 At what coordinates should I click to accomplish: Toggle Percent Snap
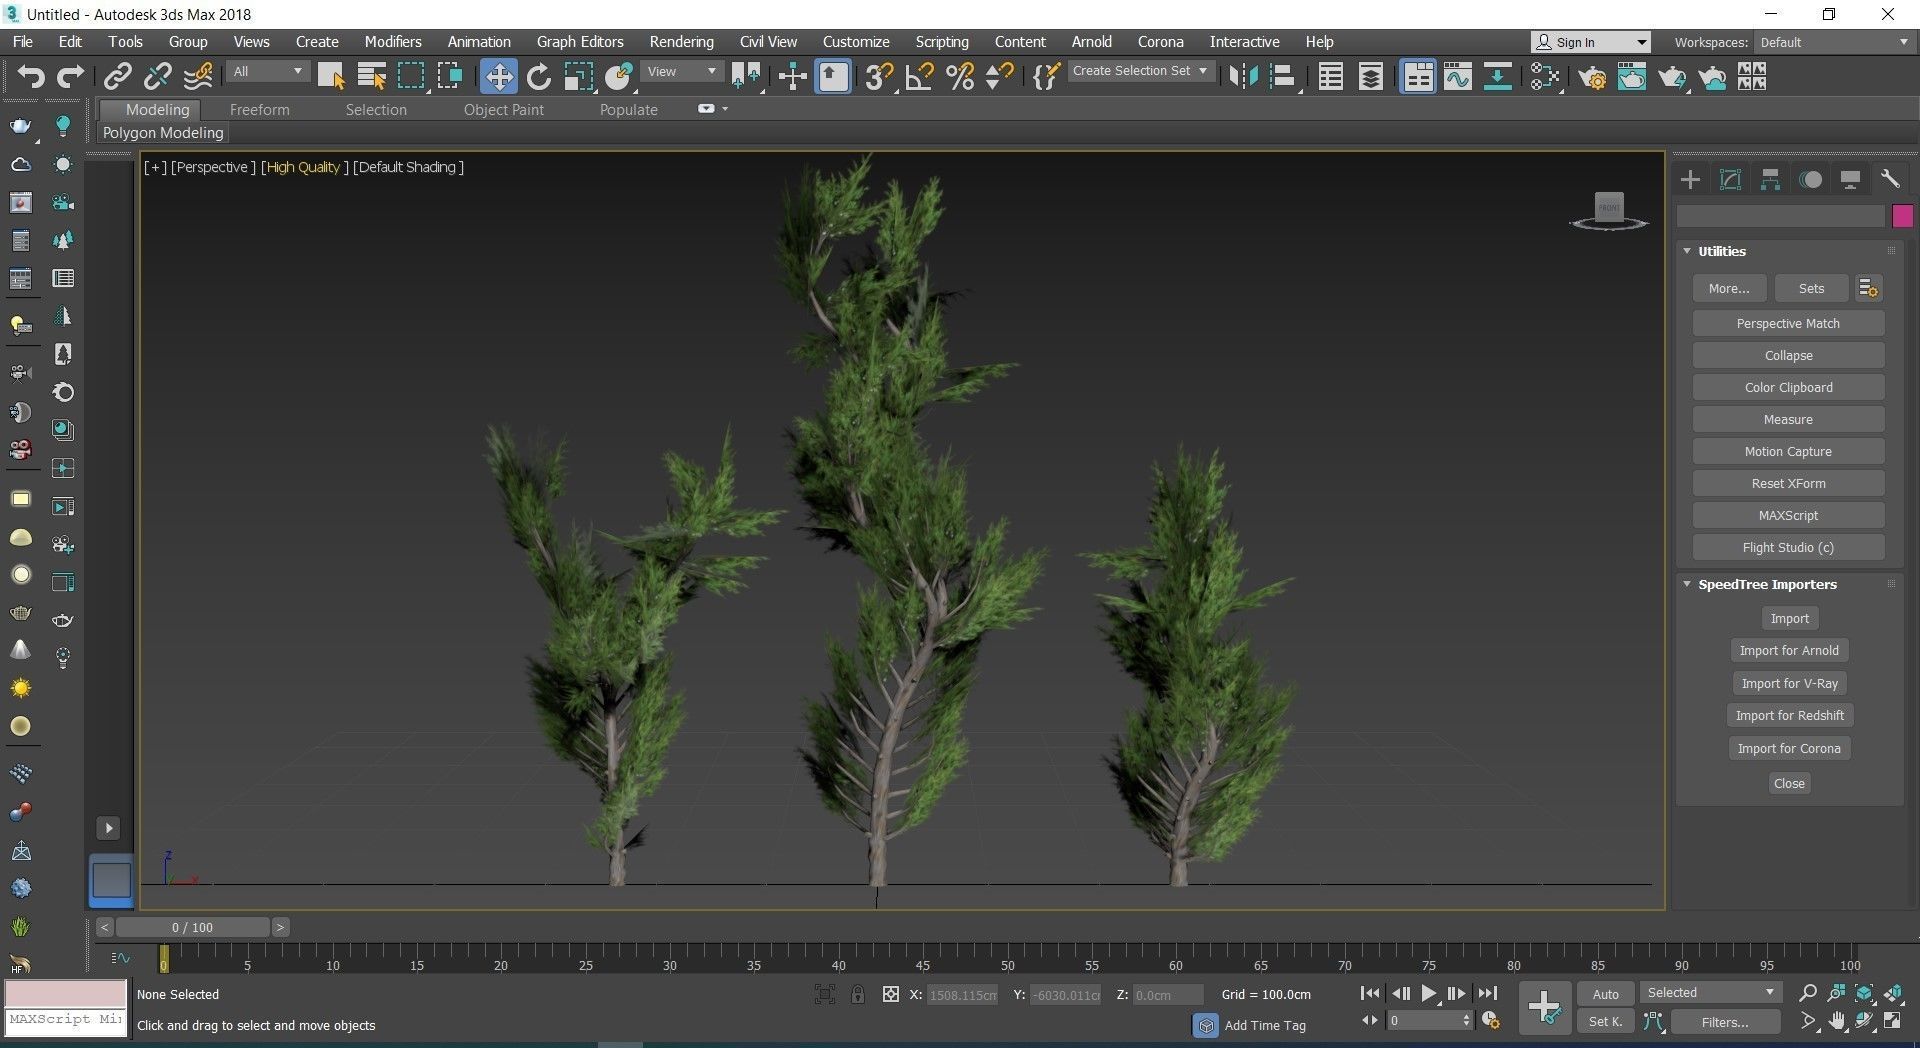[960, 77]
